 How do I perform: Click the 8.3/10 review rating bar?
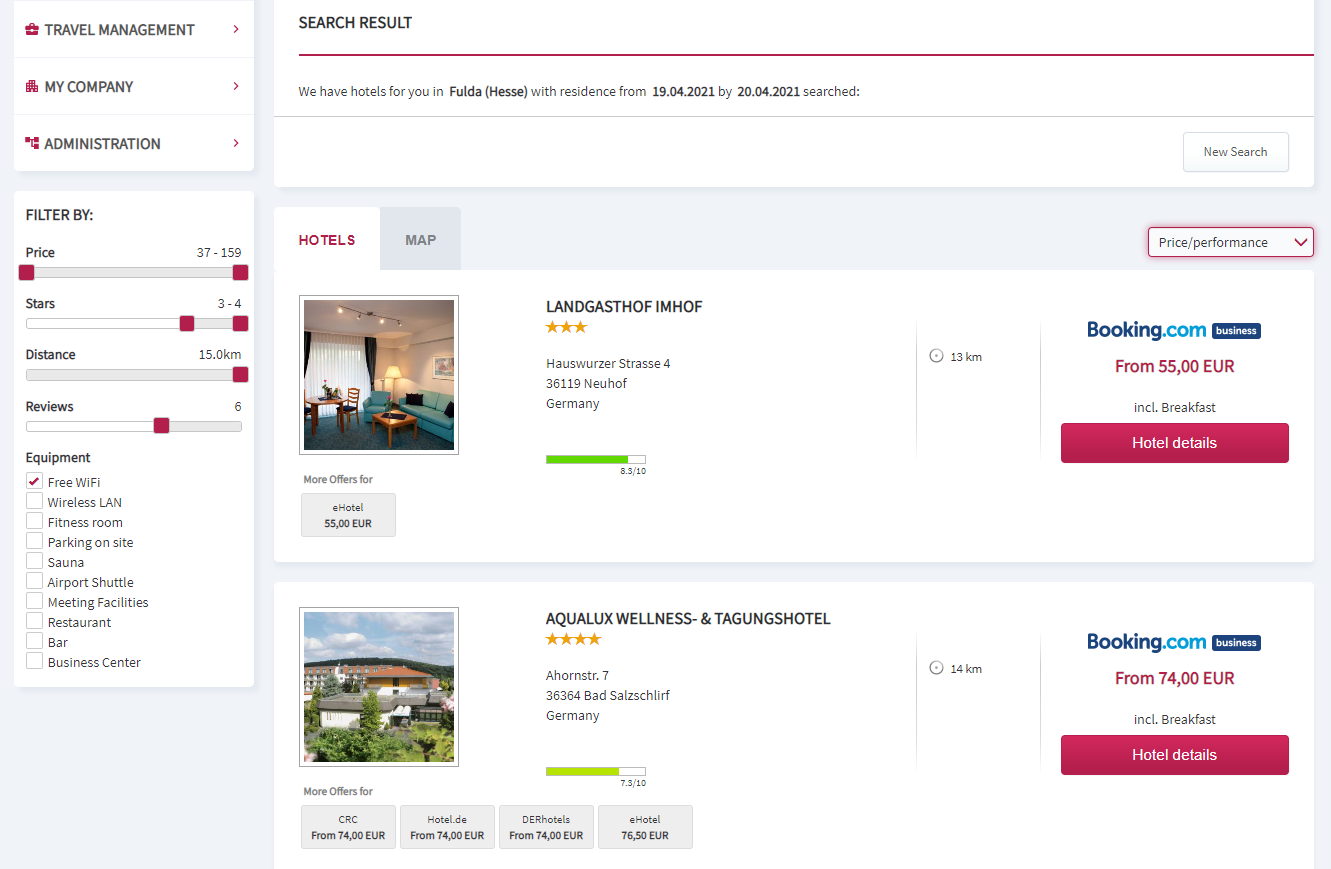(596, 459)
